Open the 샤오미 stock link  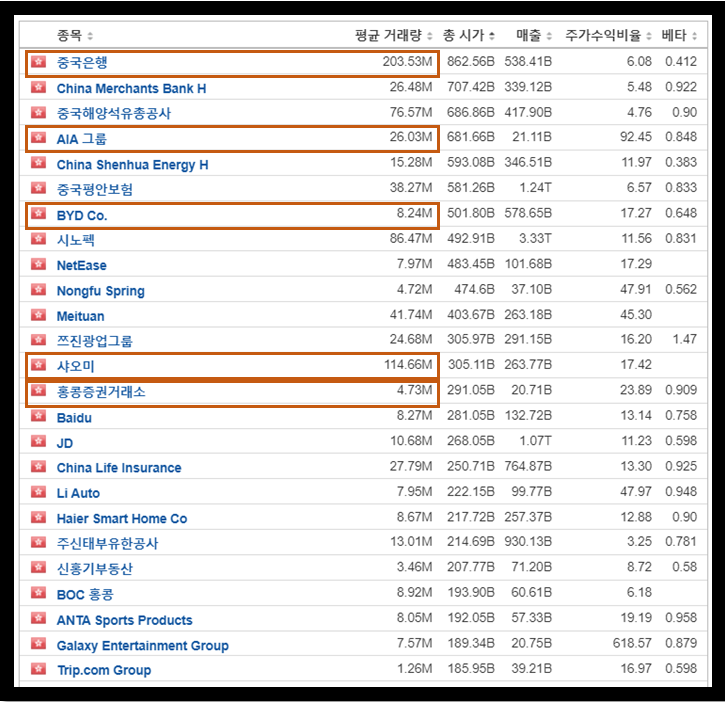[75, 366]
